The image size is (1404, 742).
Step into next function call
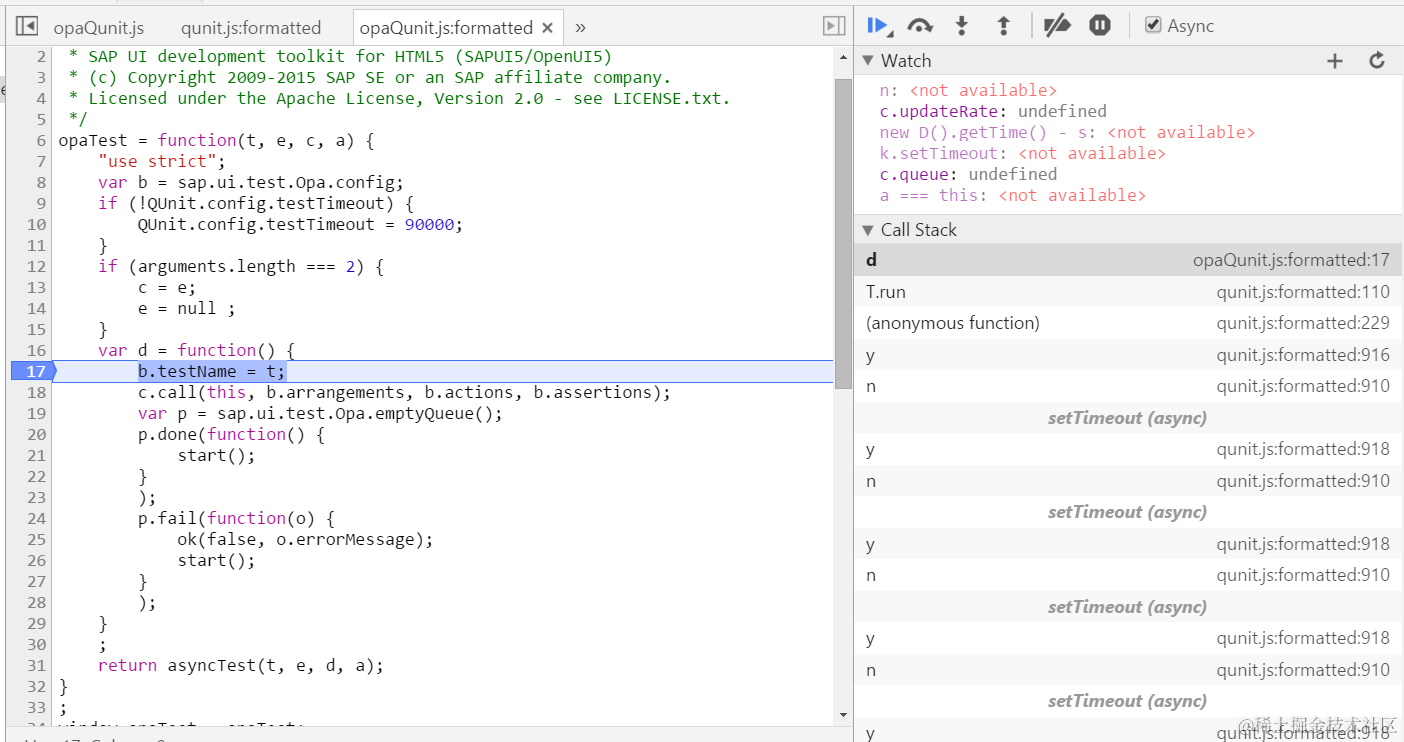click(962, 26)
